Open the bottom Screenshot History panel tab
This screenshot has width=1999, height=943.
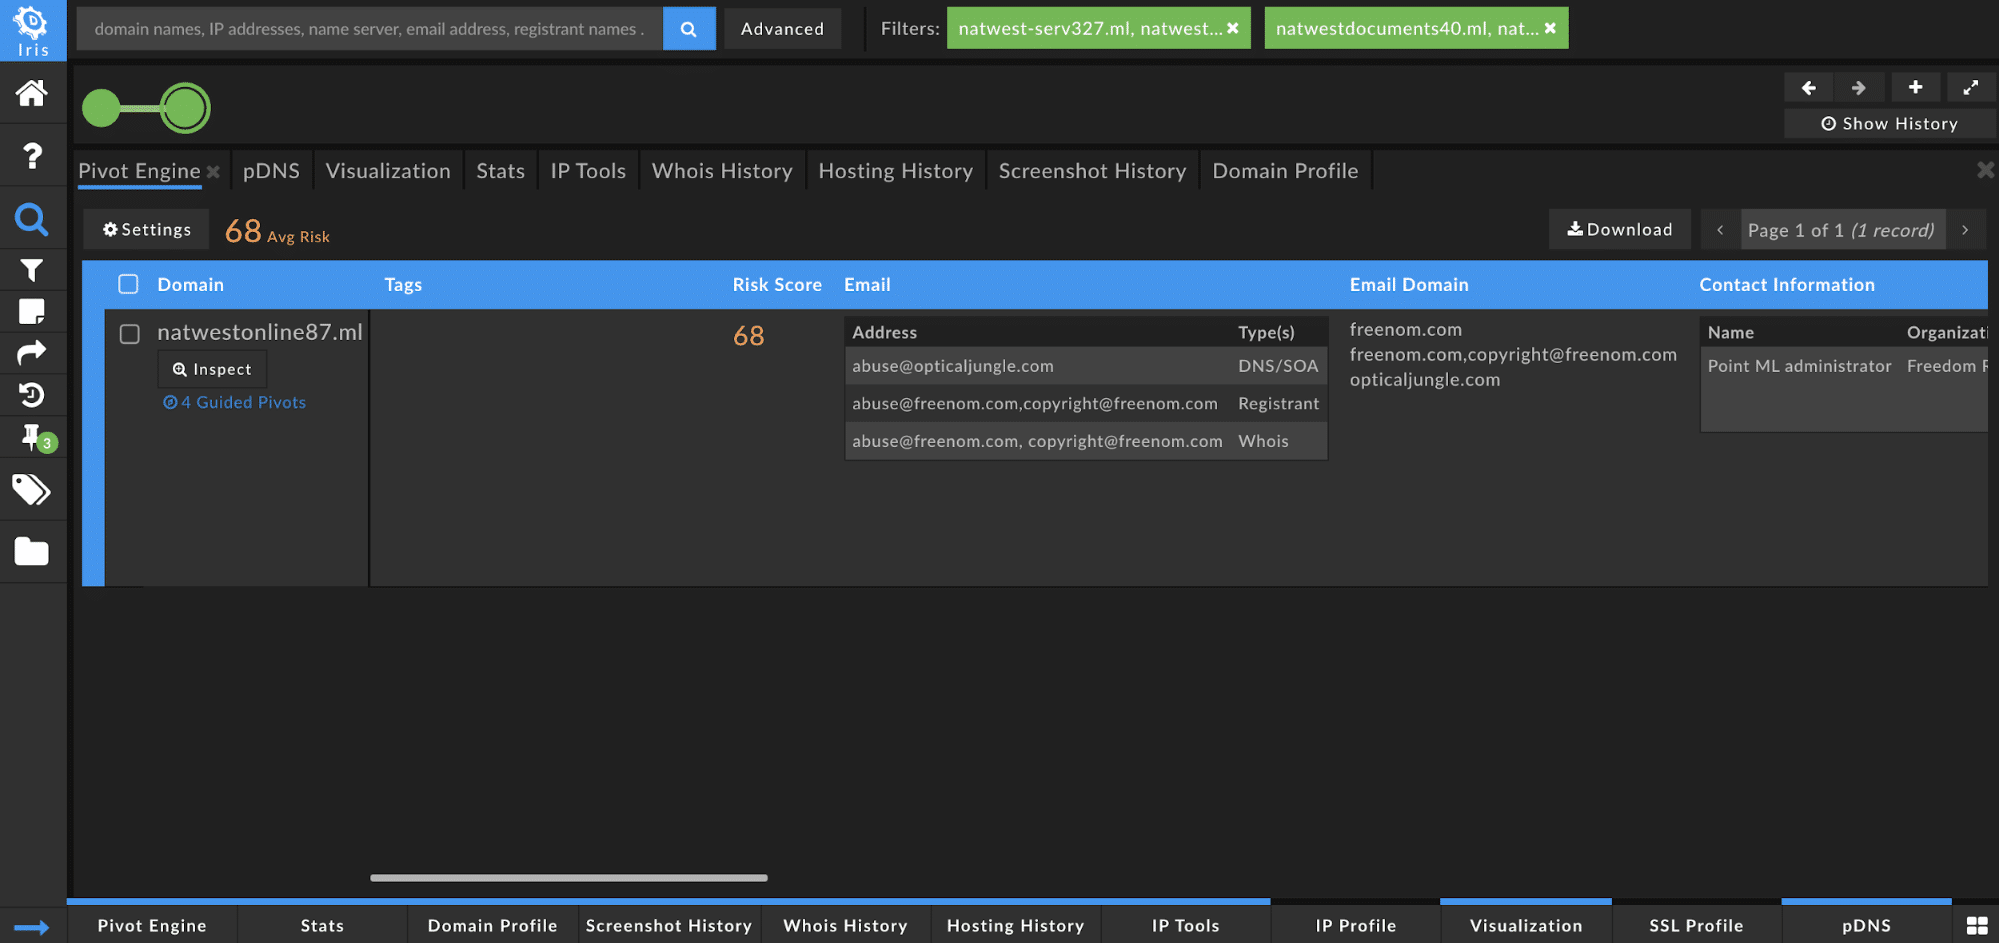point(669,925)
